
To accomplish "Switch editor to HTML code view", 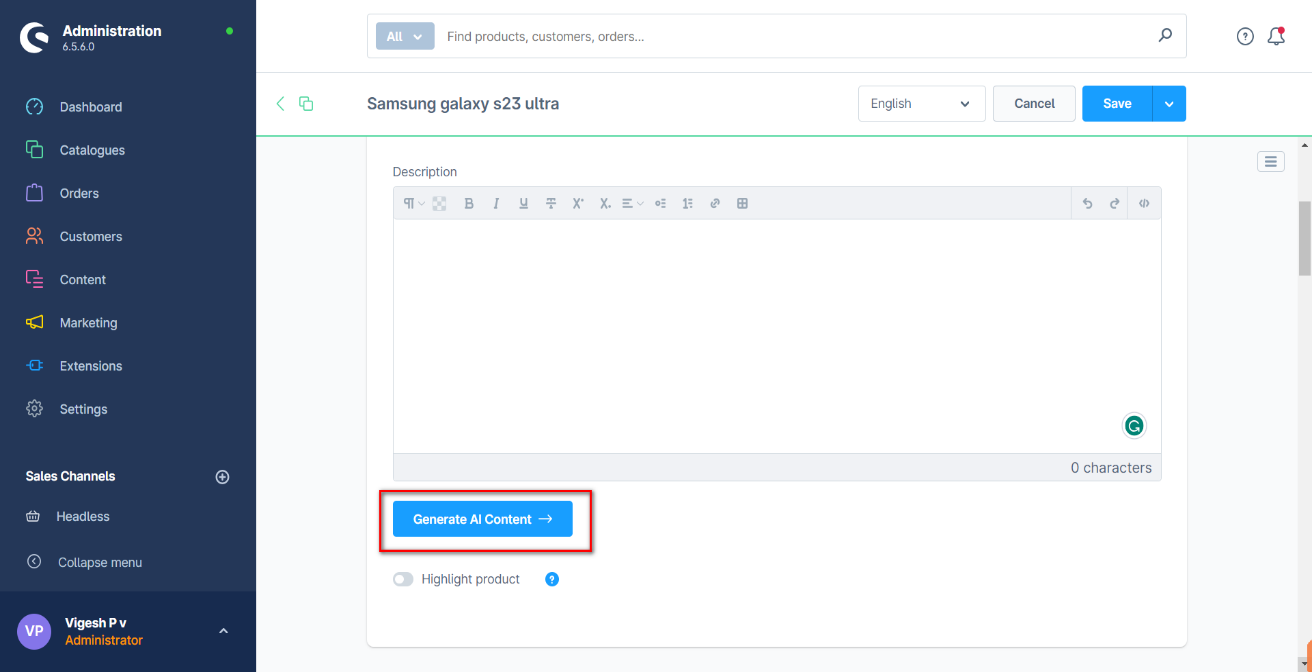I will click(x=1144, y=204).
